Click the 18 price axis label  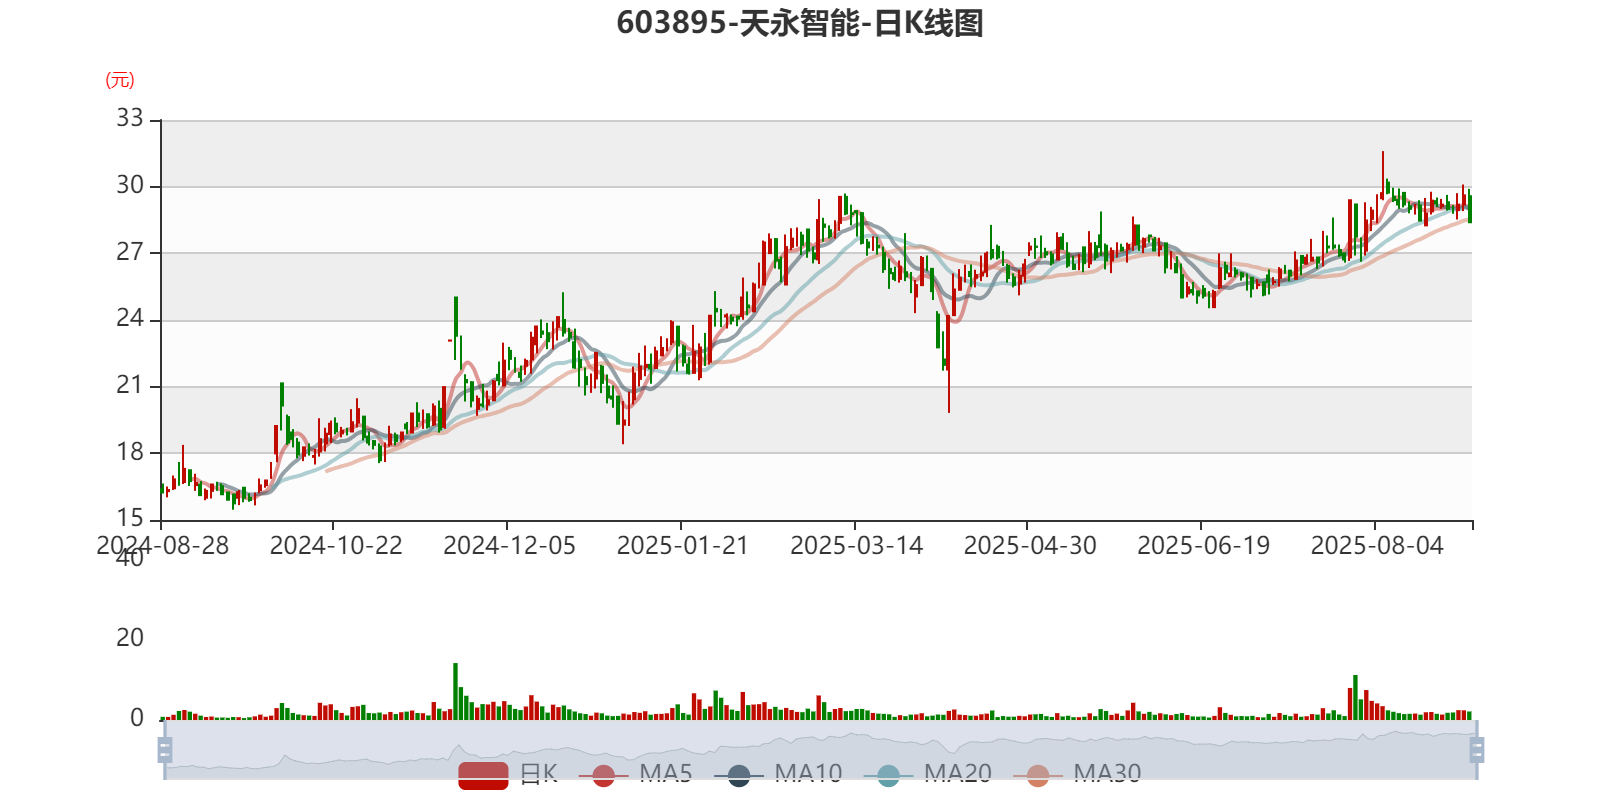coord(130,451)
